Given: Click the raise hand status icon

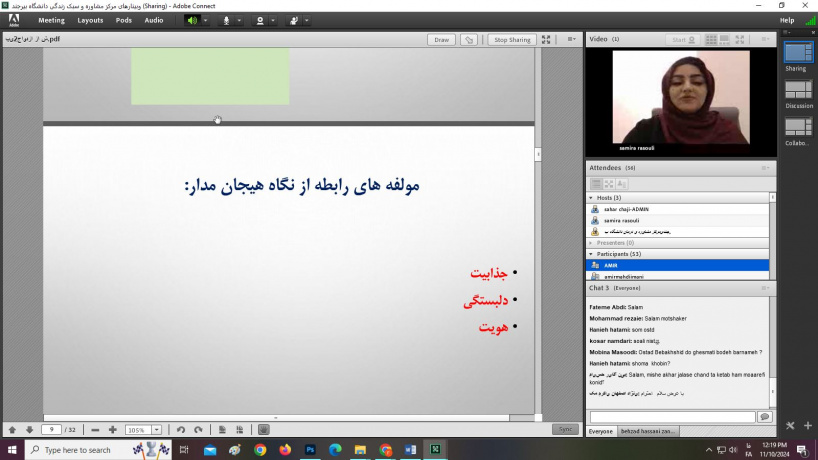Looking at the screenshot, I should (x=294, y=20).
